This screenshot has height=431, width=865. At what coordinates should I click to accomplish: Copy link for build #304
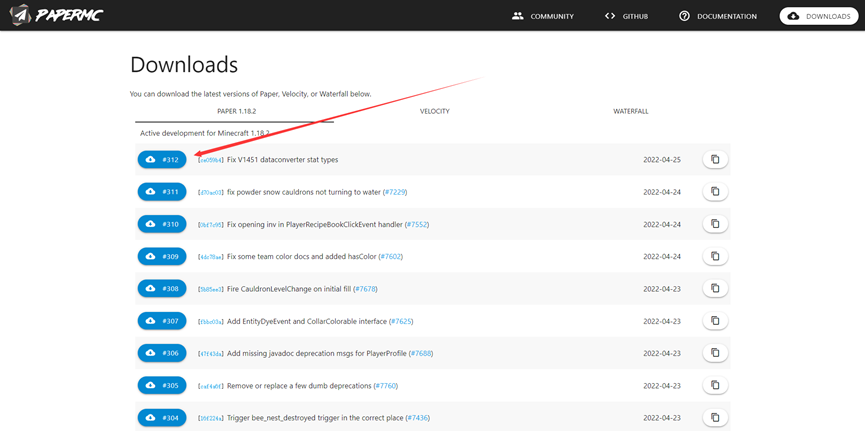coord(715,417)
